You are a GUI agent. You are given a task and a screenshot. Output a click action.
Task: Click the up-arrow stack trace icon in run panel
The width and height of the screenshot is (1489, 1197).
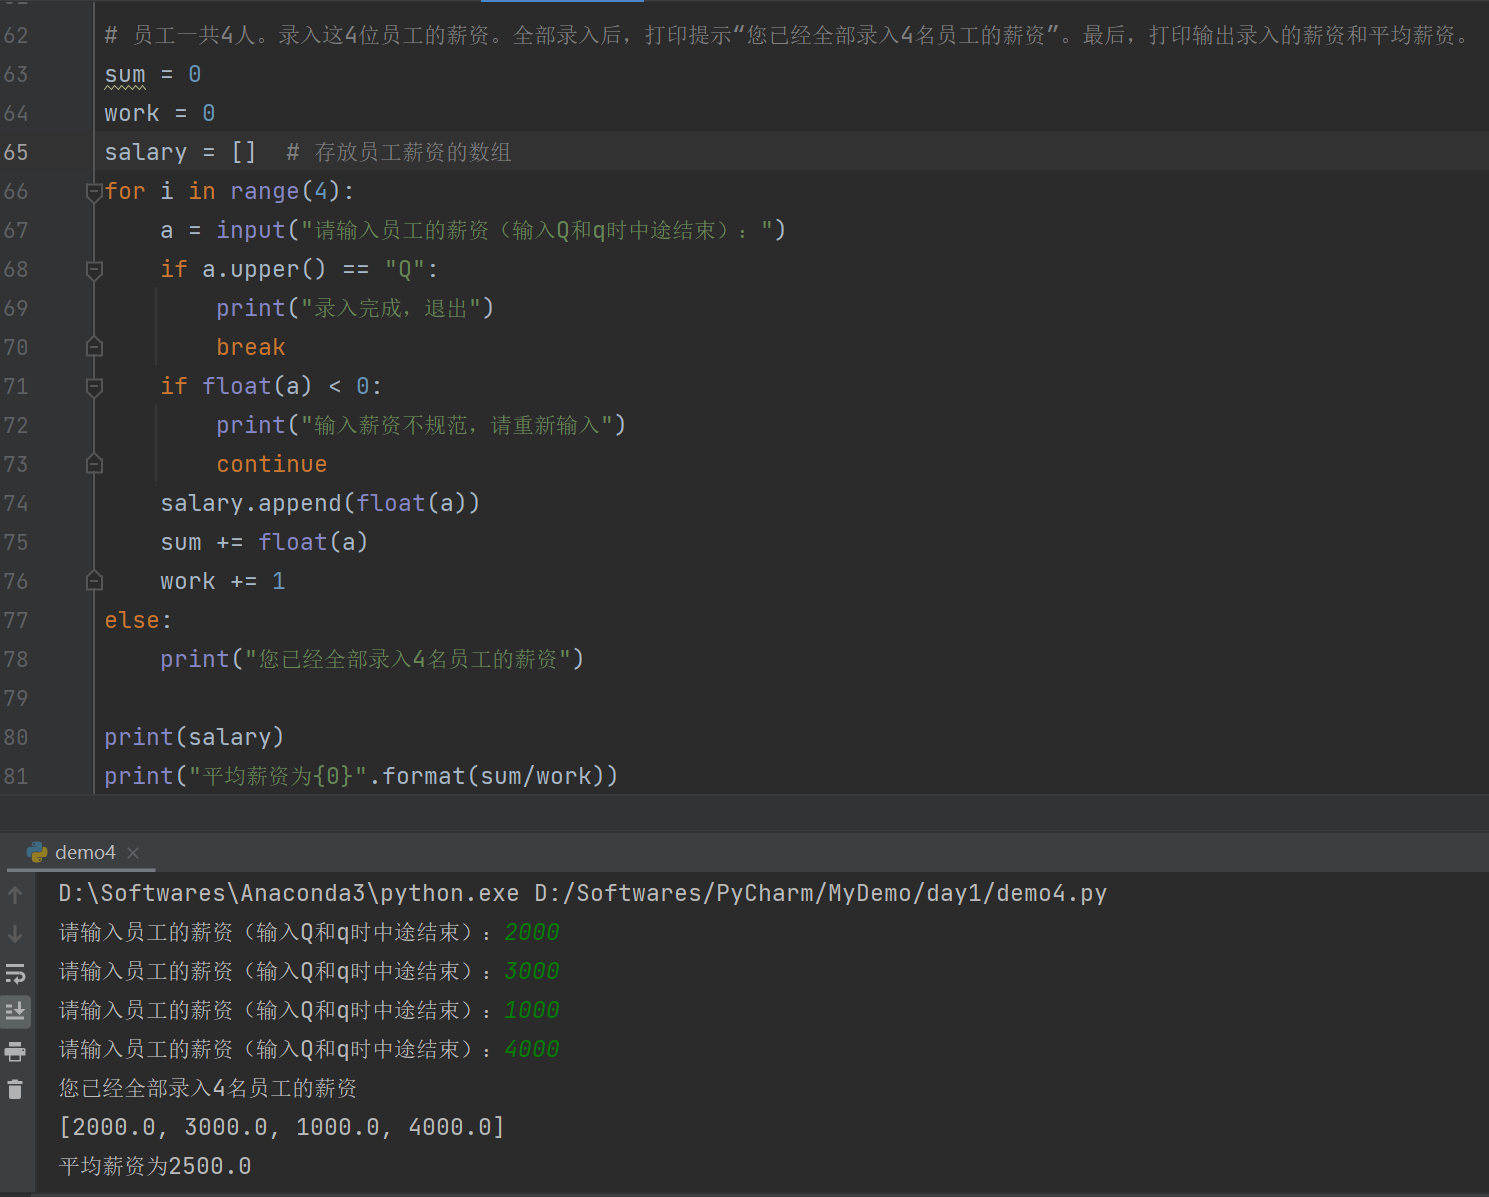click(15, 895)
